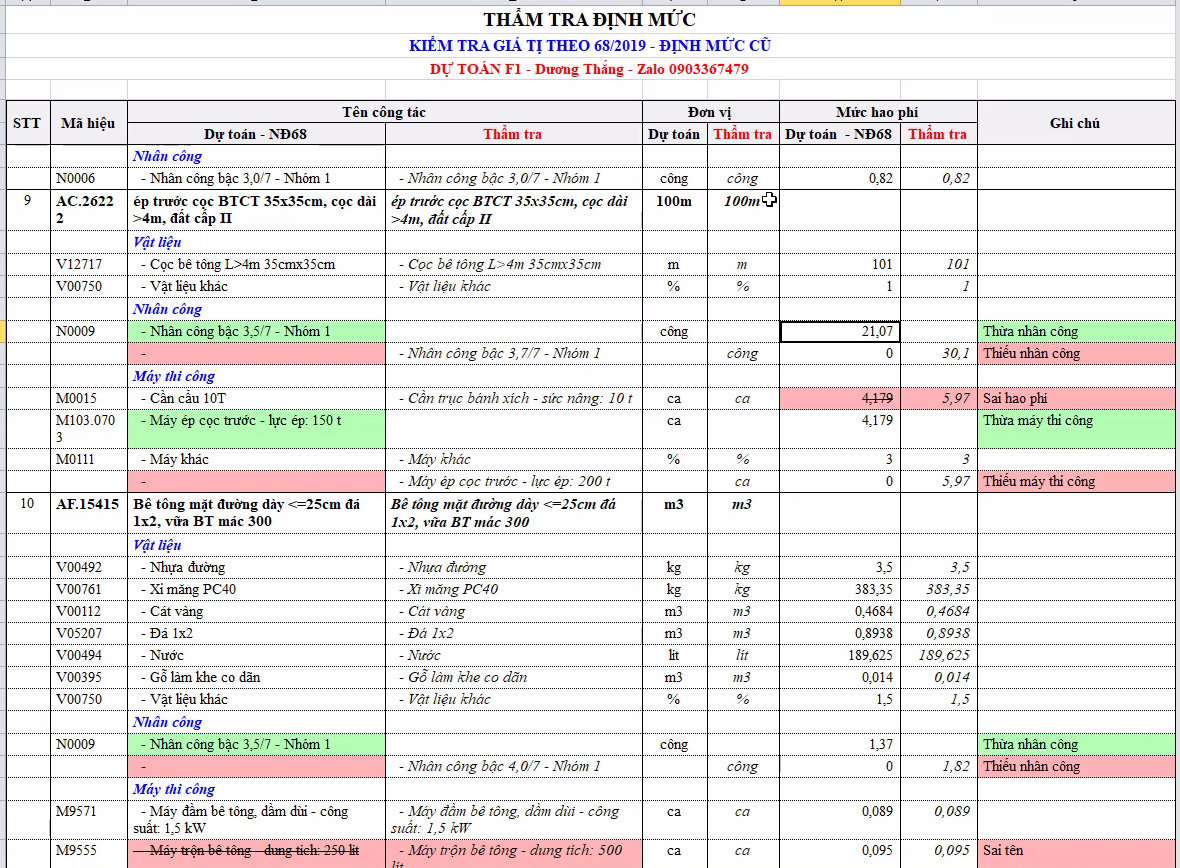Select the value 30,1 cell

(938, 353)
